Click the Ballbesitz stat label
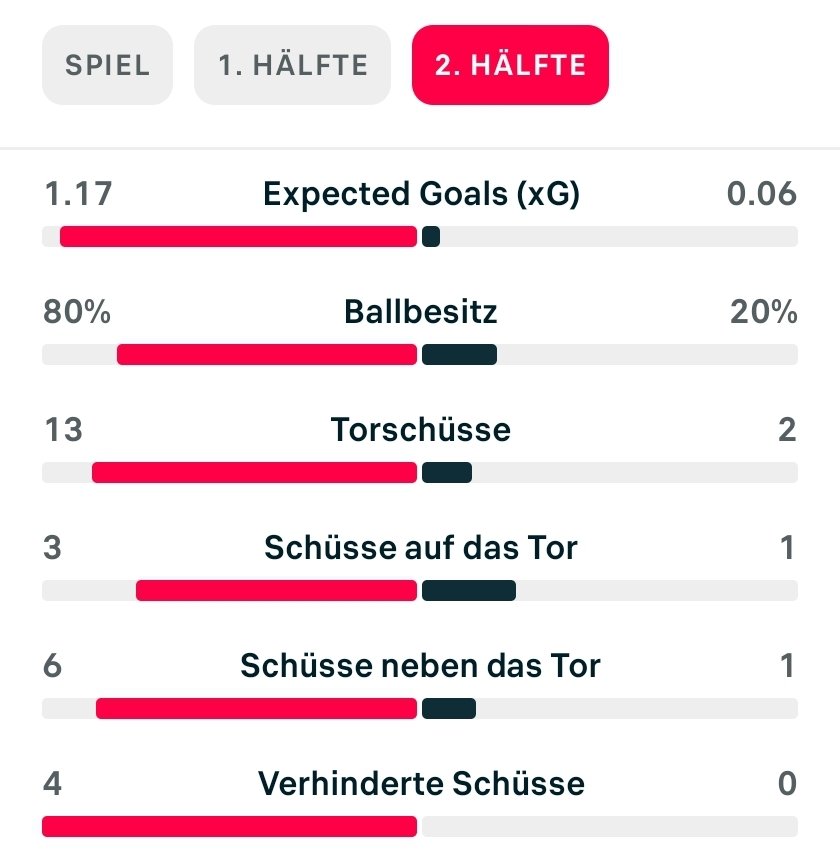 click(x=421, y=312)
